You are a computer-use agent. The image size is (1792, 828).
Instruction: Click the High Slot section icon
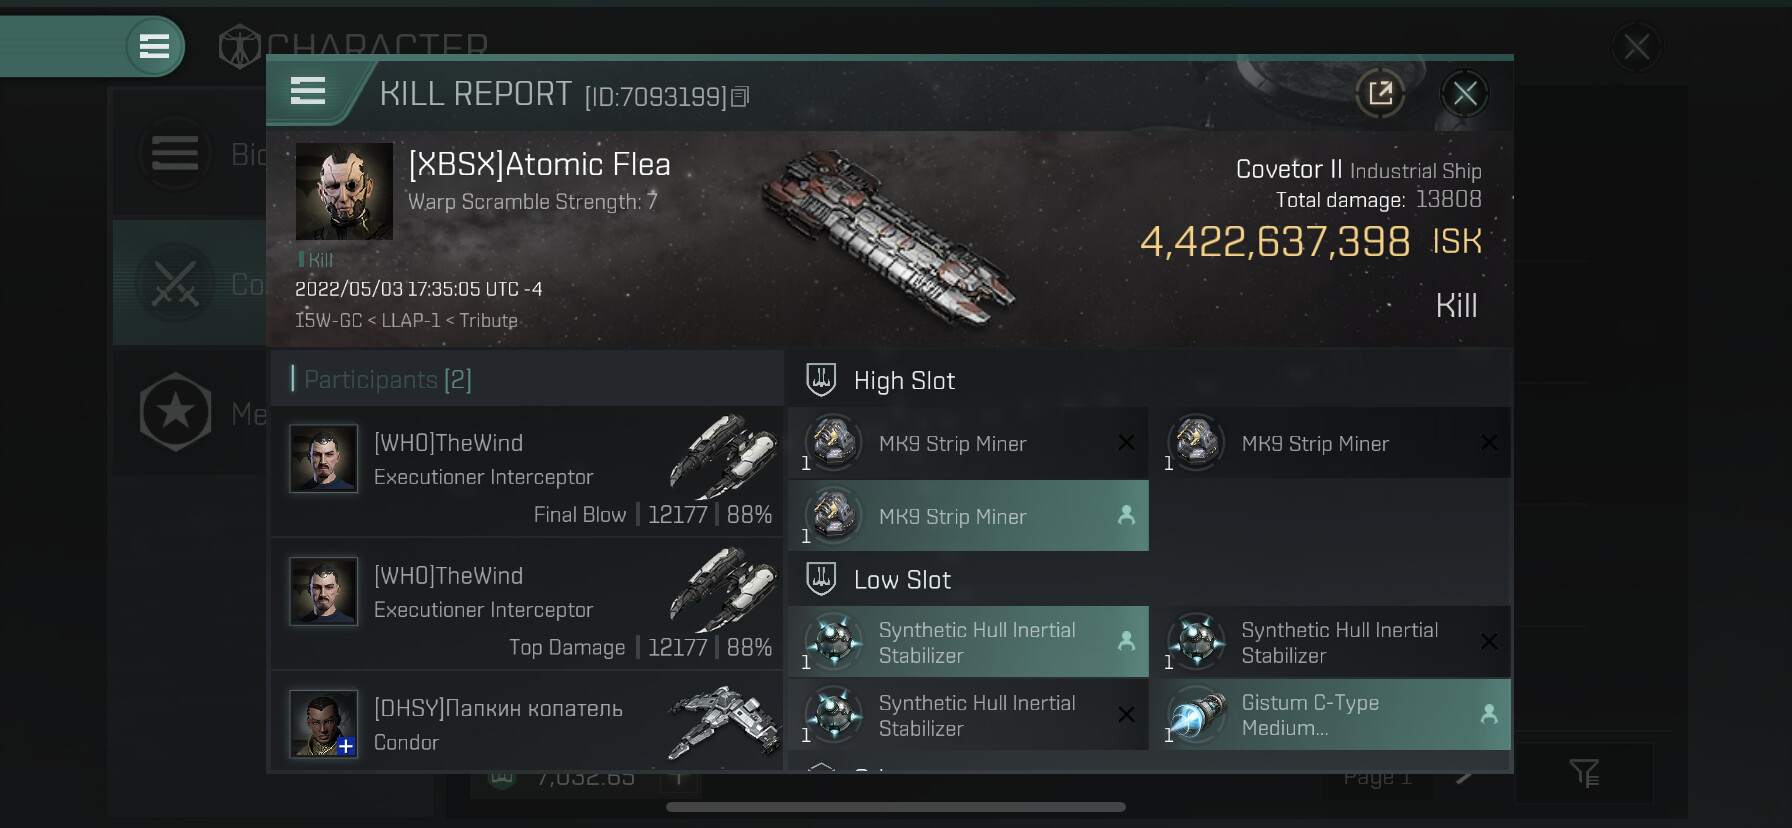pos(821,380)
